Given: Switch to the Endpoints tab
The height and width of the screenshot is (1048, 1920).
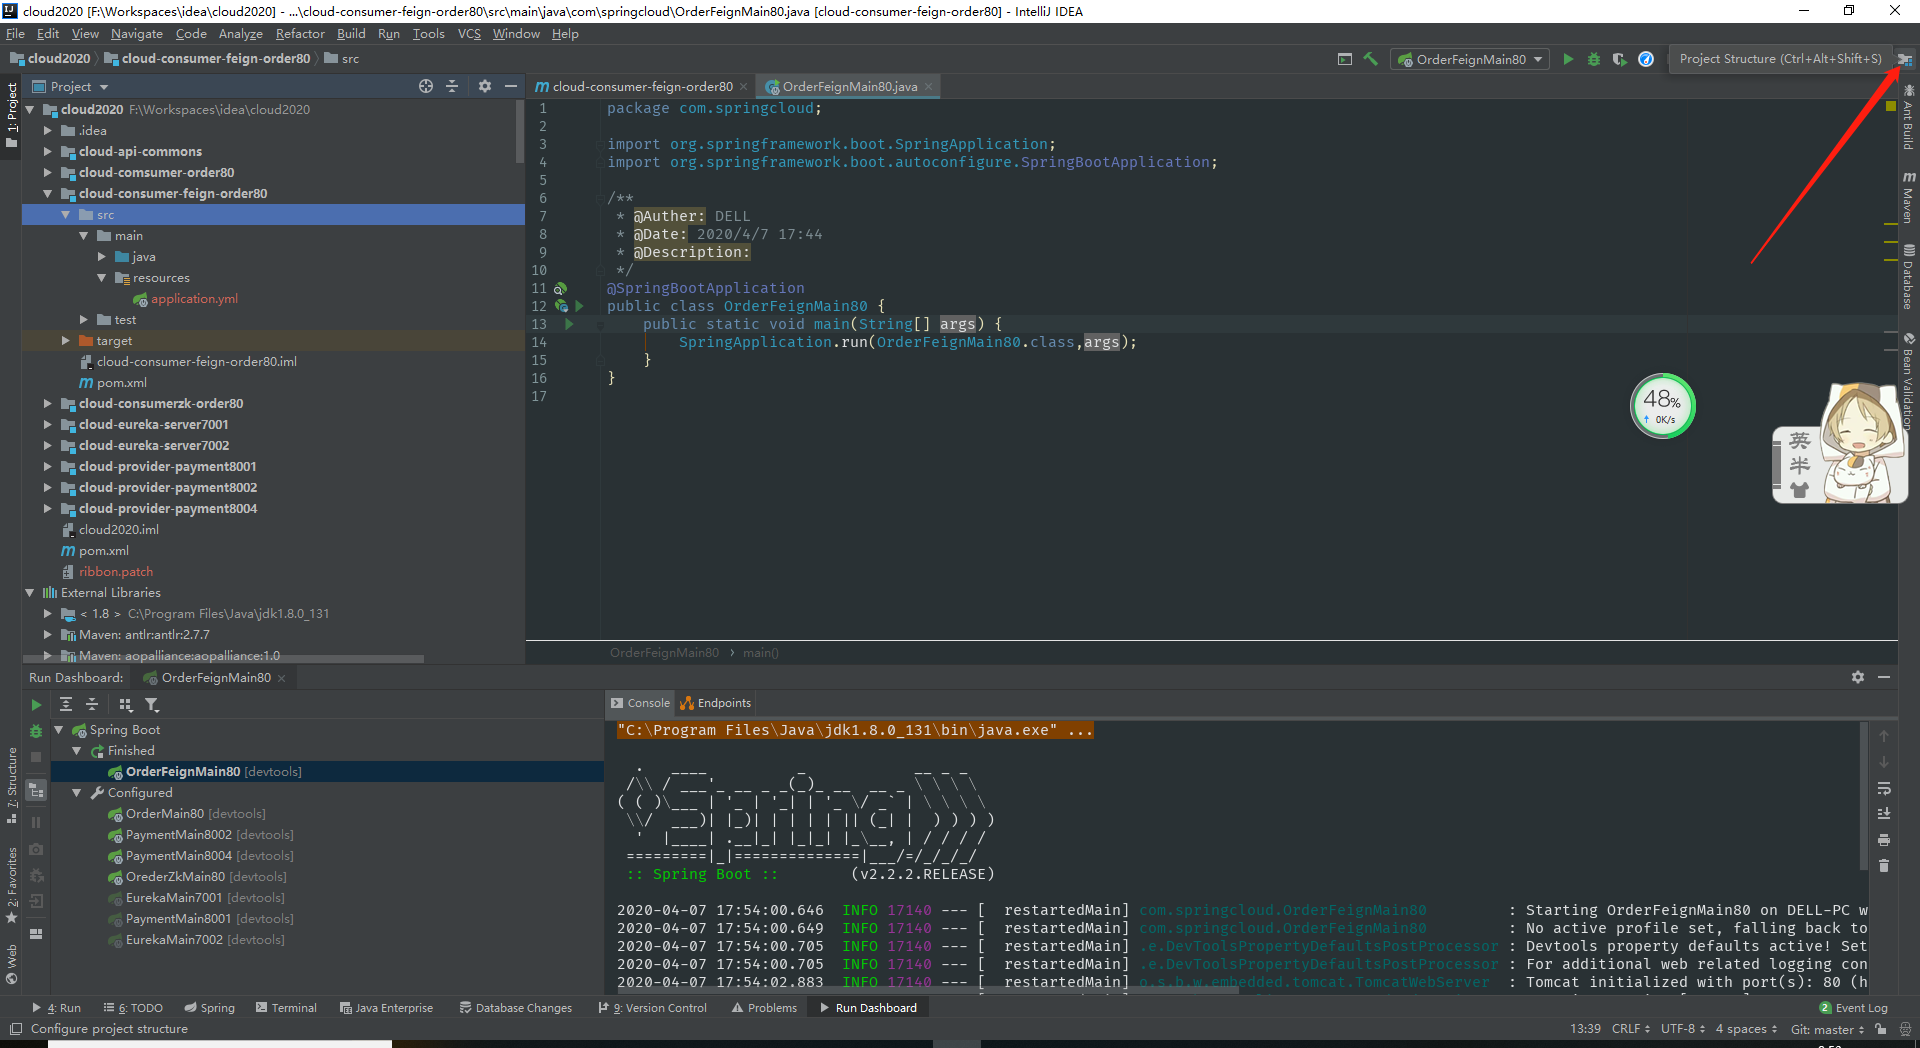Looking at the screenshot, I should [x=716, y=703].
